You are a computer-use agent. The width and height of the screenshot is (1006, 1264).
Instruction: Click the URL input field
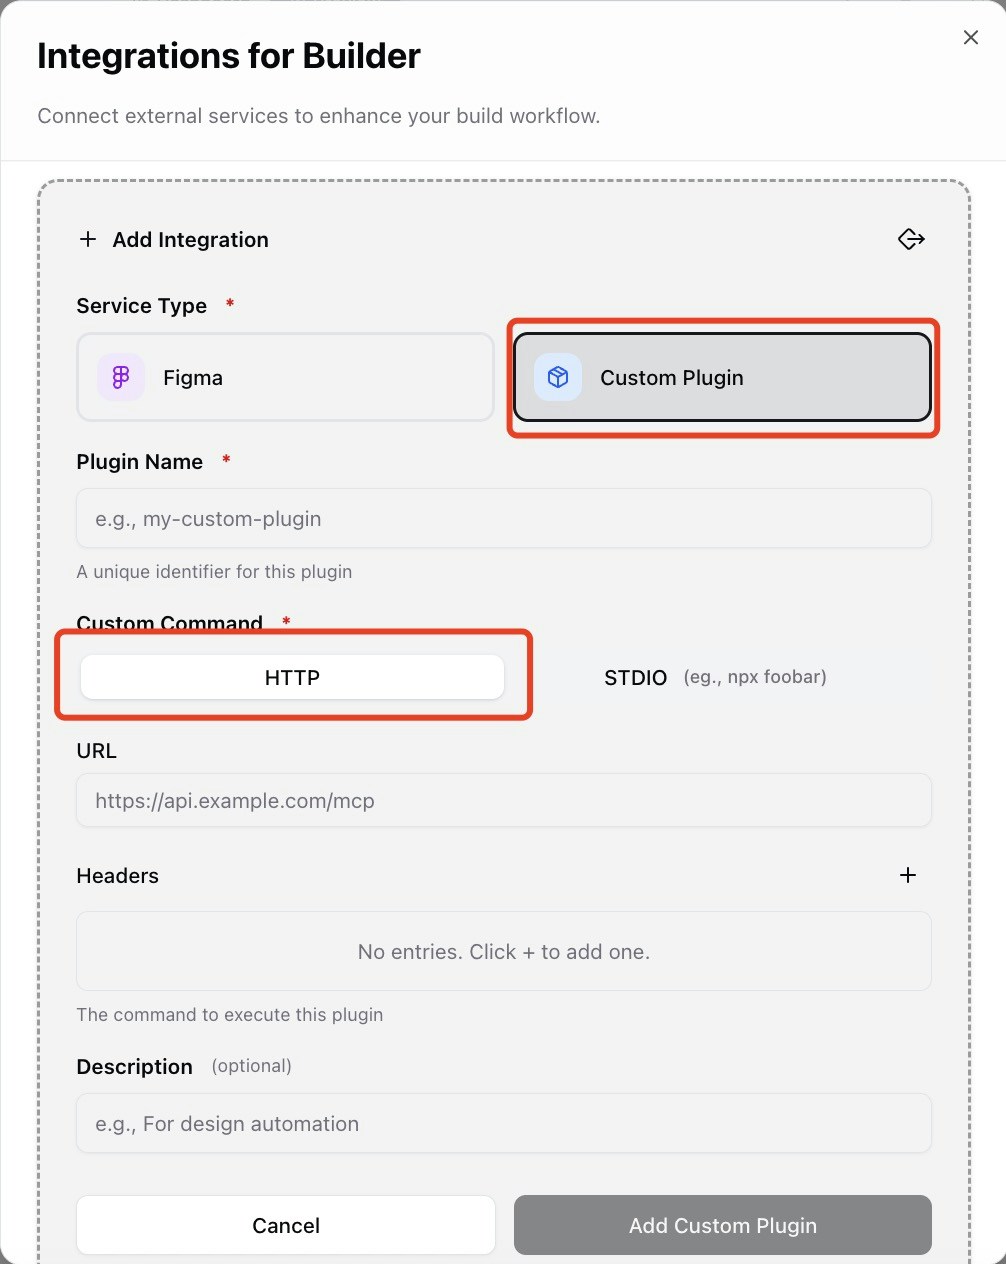pyautogui.click(x=504, y=800)
